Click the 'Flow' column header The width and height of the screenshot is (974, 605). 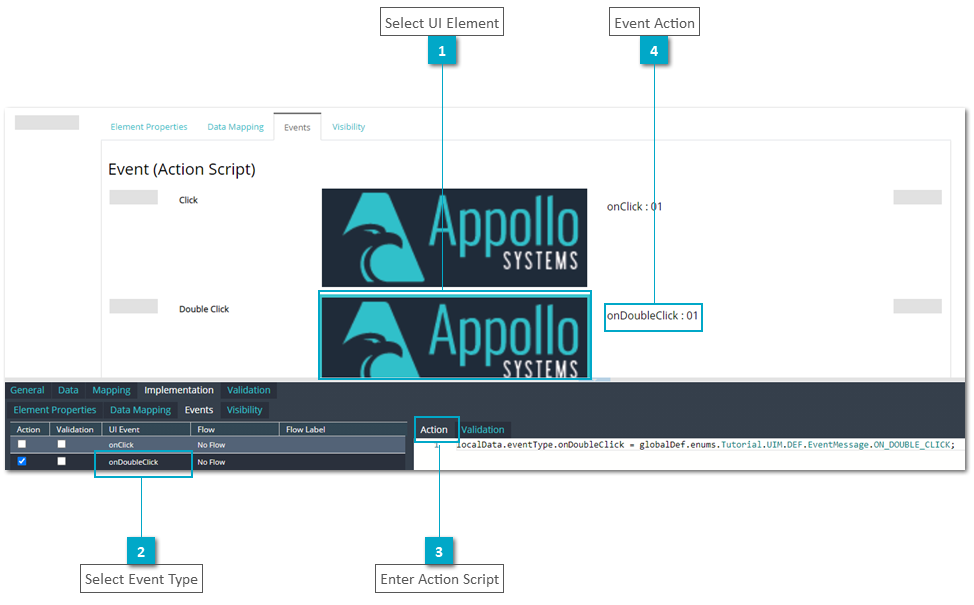tap(235, 429)
